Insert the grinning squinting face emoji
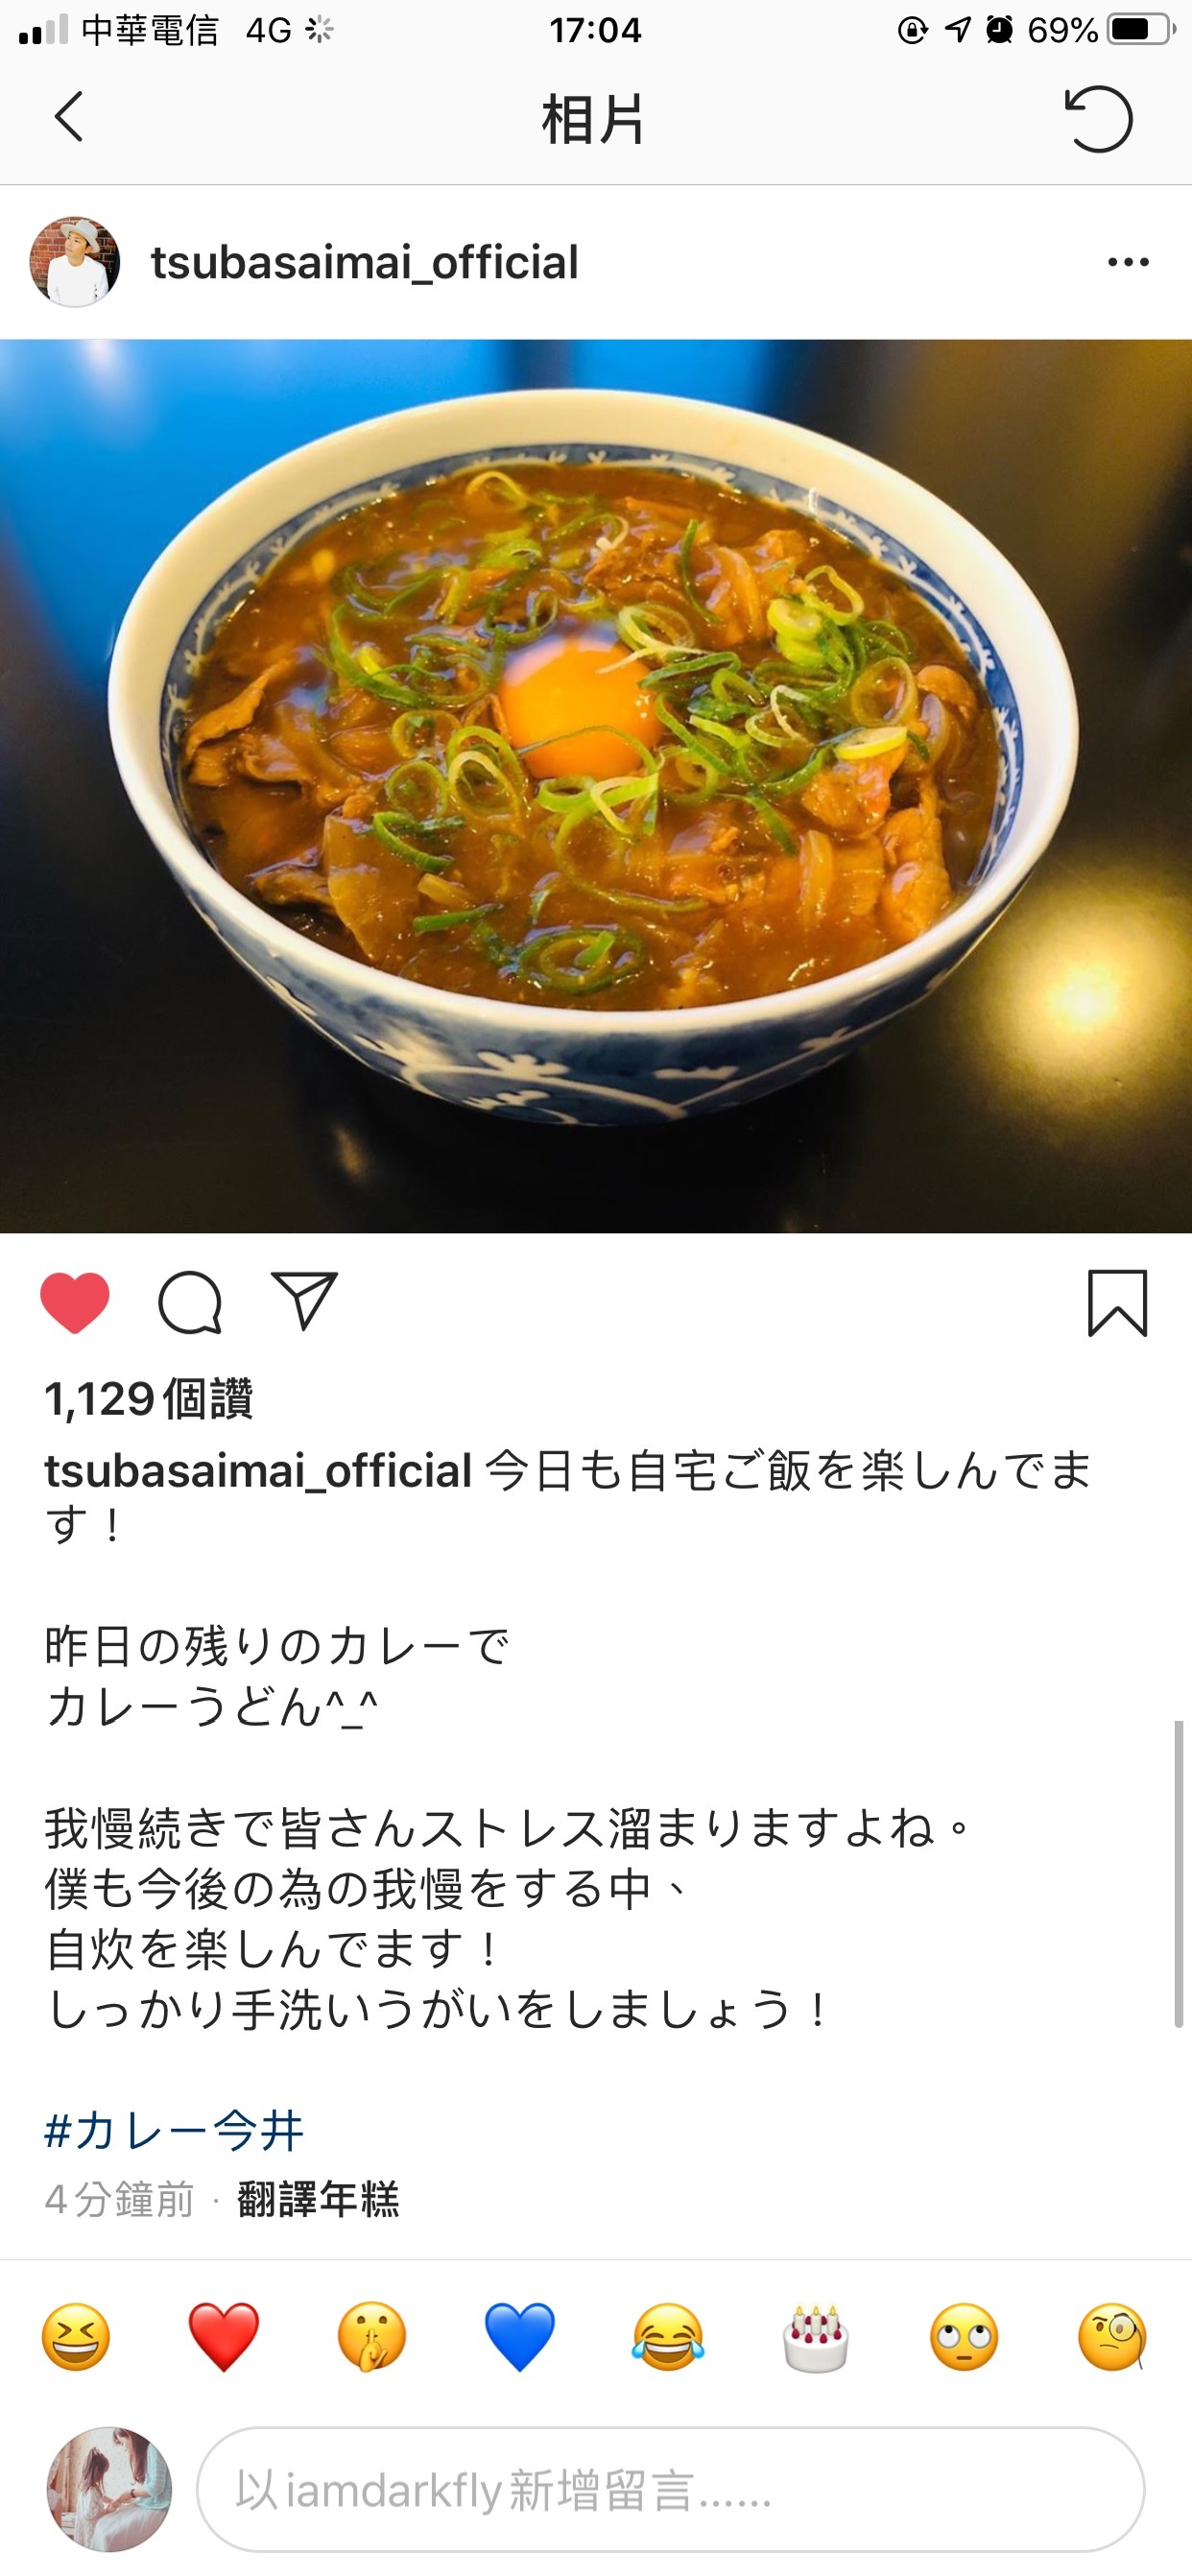The width and height of the screenshot is (1192, 2576). tap(76, 2338)
